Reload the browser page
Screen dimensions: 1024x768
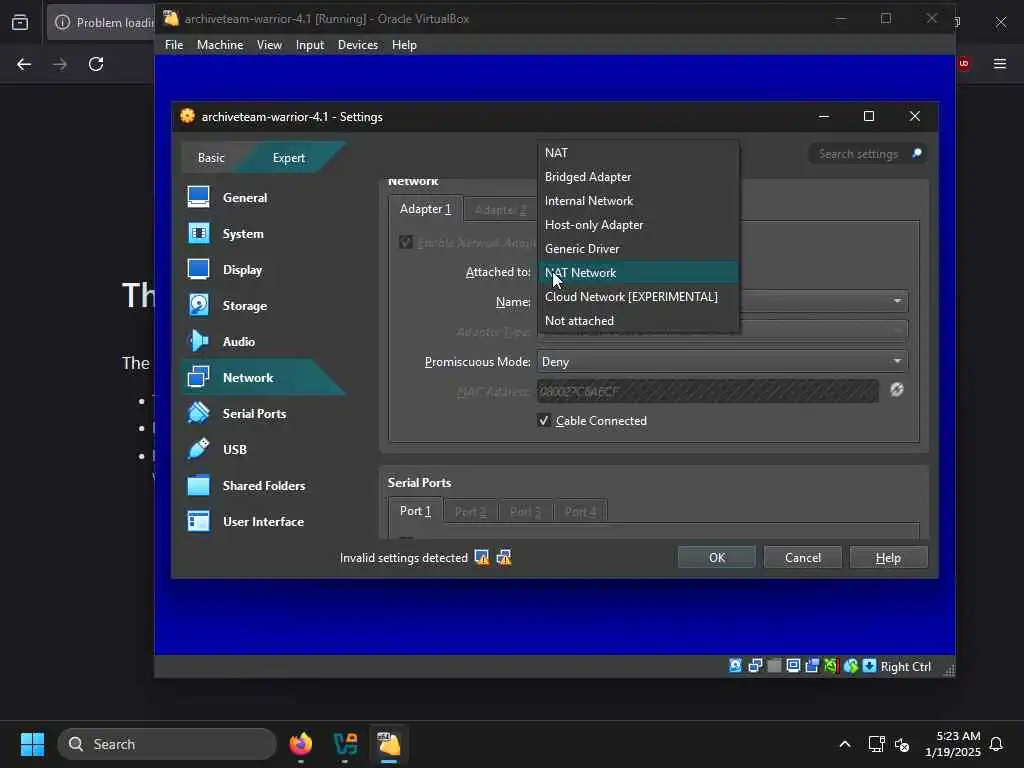96,64
